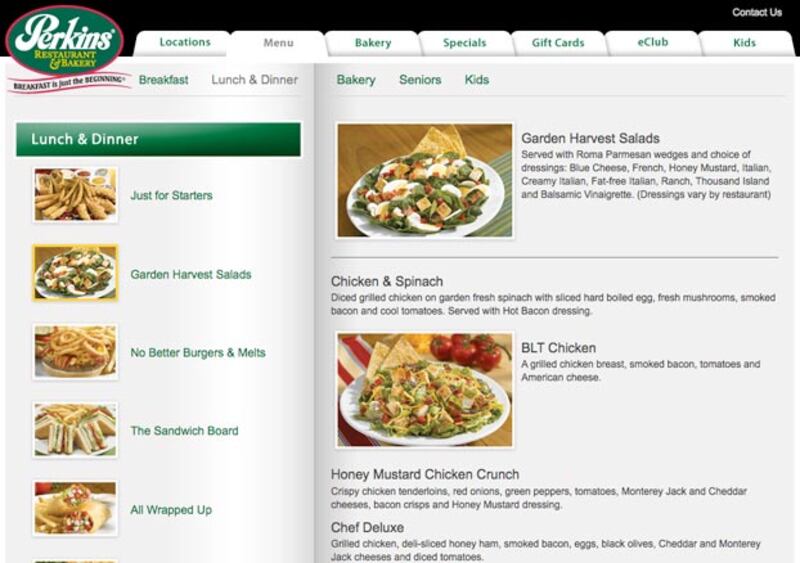This screenshot has height=563, width=800.
Task: Open The Sandwich Board text link
Action: 184,431
